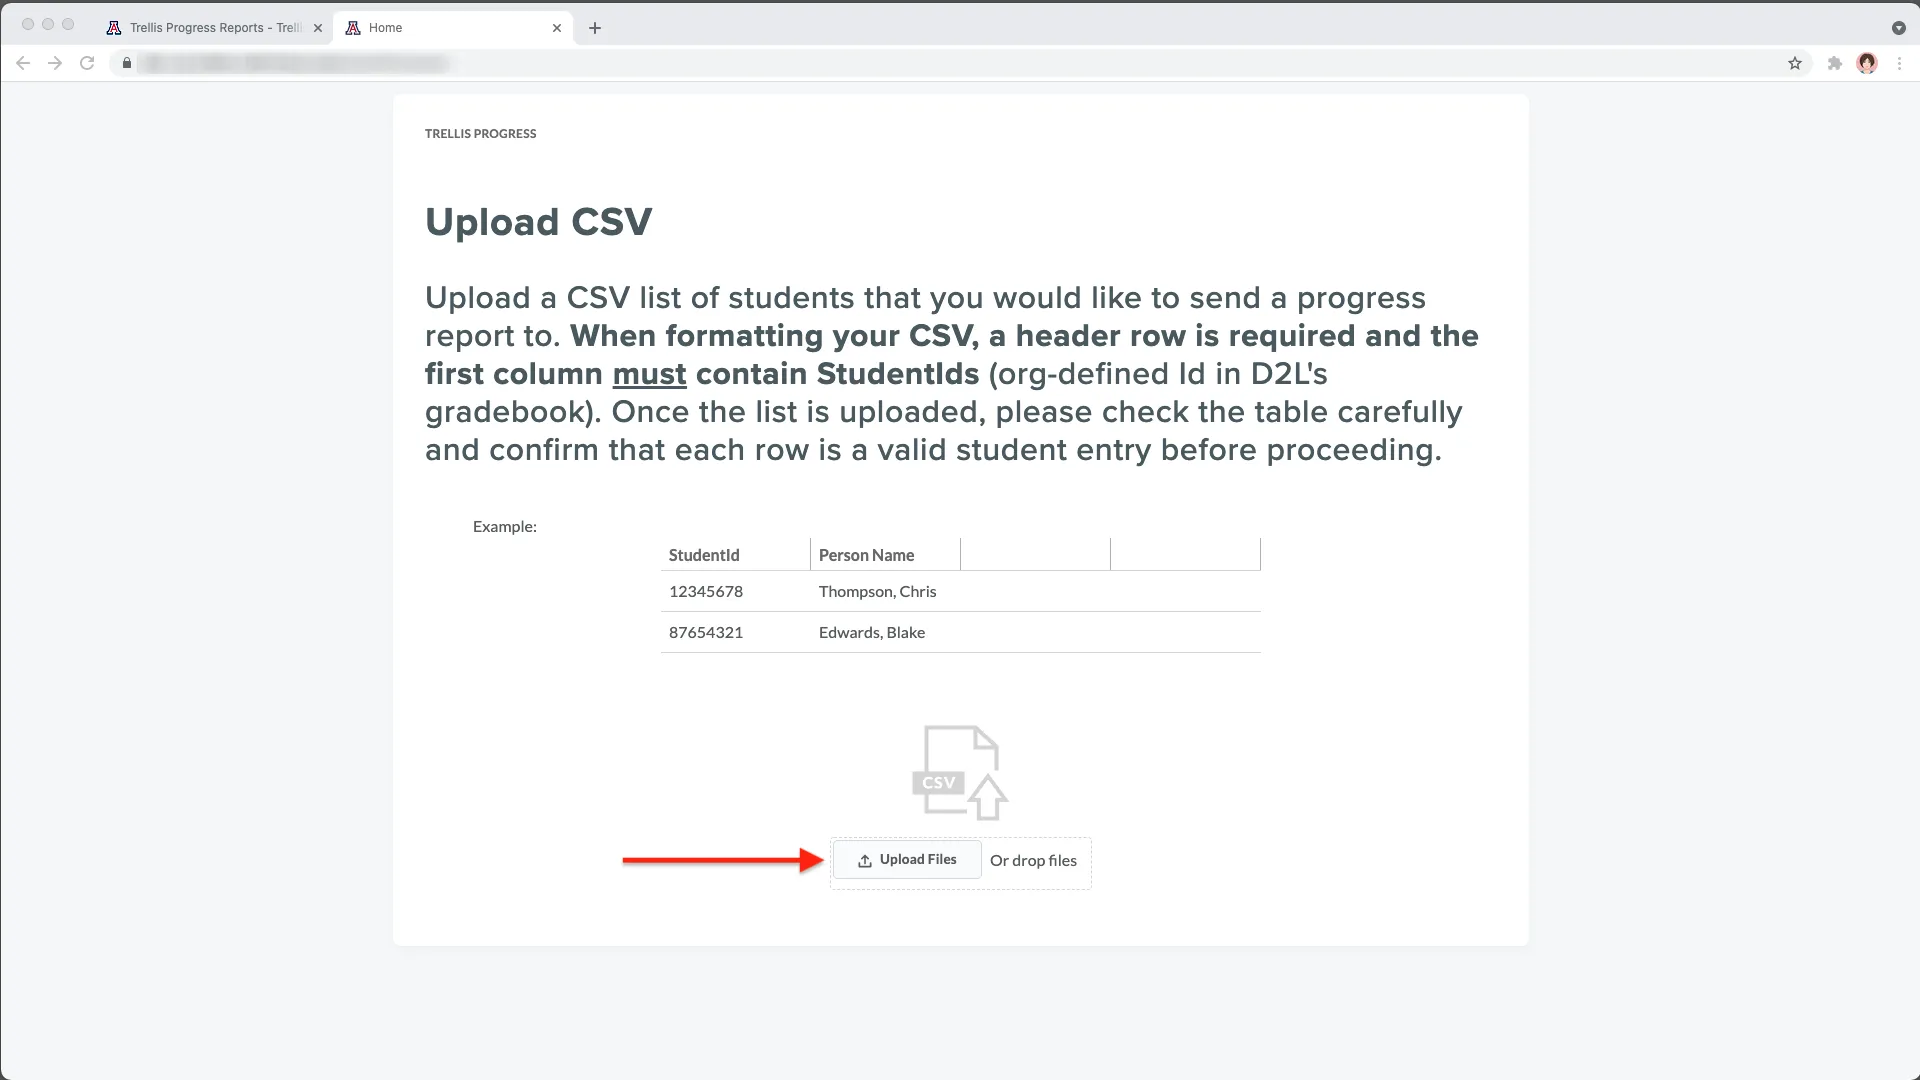Click the Arizona favicon on the Home tab
Image resolution: width=1920 pixels, height=1080 pixels.
tap(353, 28)
